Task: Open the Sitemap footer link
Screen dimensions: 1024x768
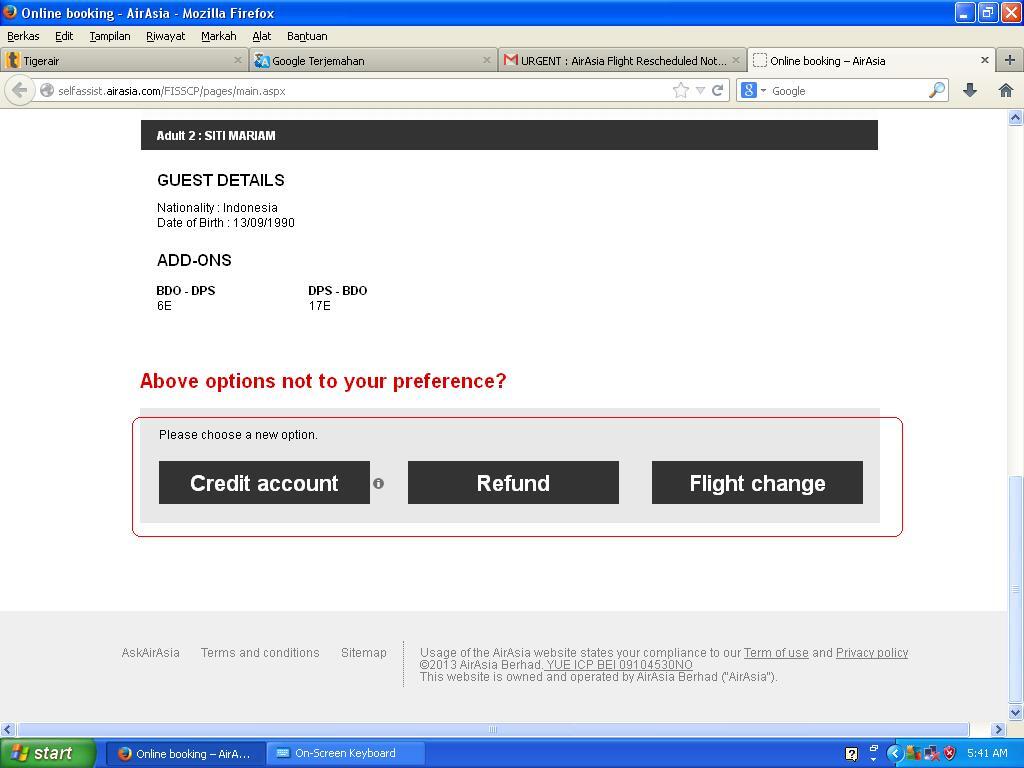Action: (x=364, y=652)
